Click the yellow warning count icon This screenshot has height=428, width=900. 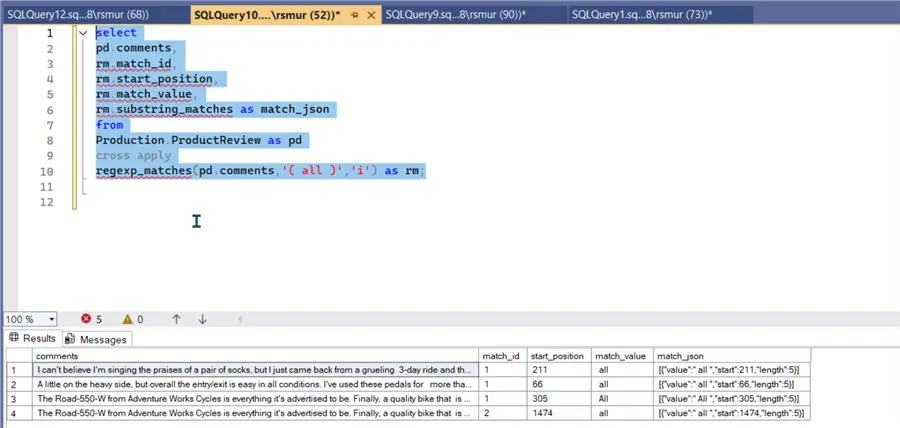[x=126, y=319]
